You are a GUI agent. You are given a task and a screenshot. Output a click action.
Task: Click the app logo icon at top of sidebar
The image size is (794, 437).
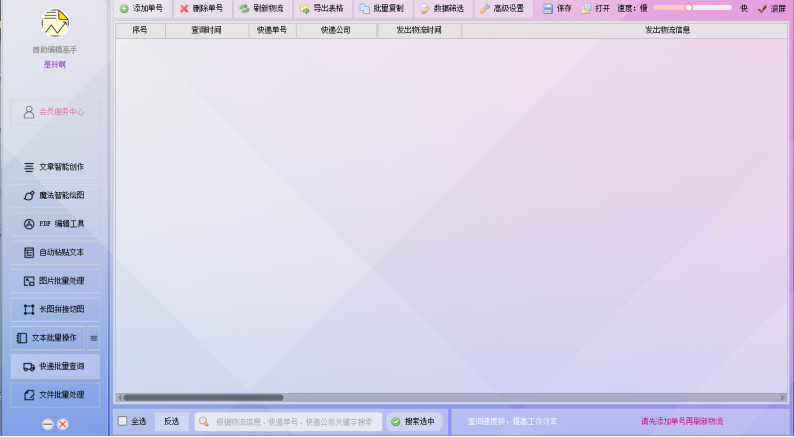coord(55,23)
